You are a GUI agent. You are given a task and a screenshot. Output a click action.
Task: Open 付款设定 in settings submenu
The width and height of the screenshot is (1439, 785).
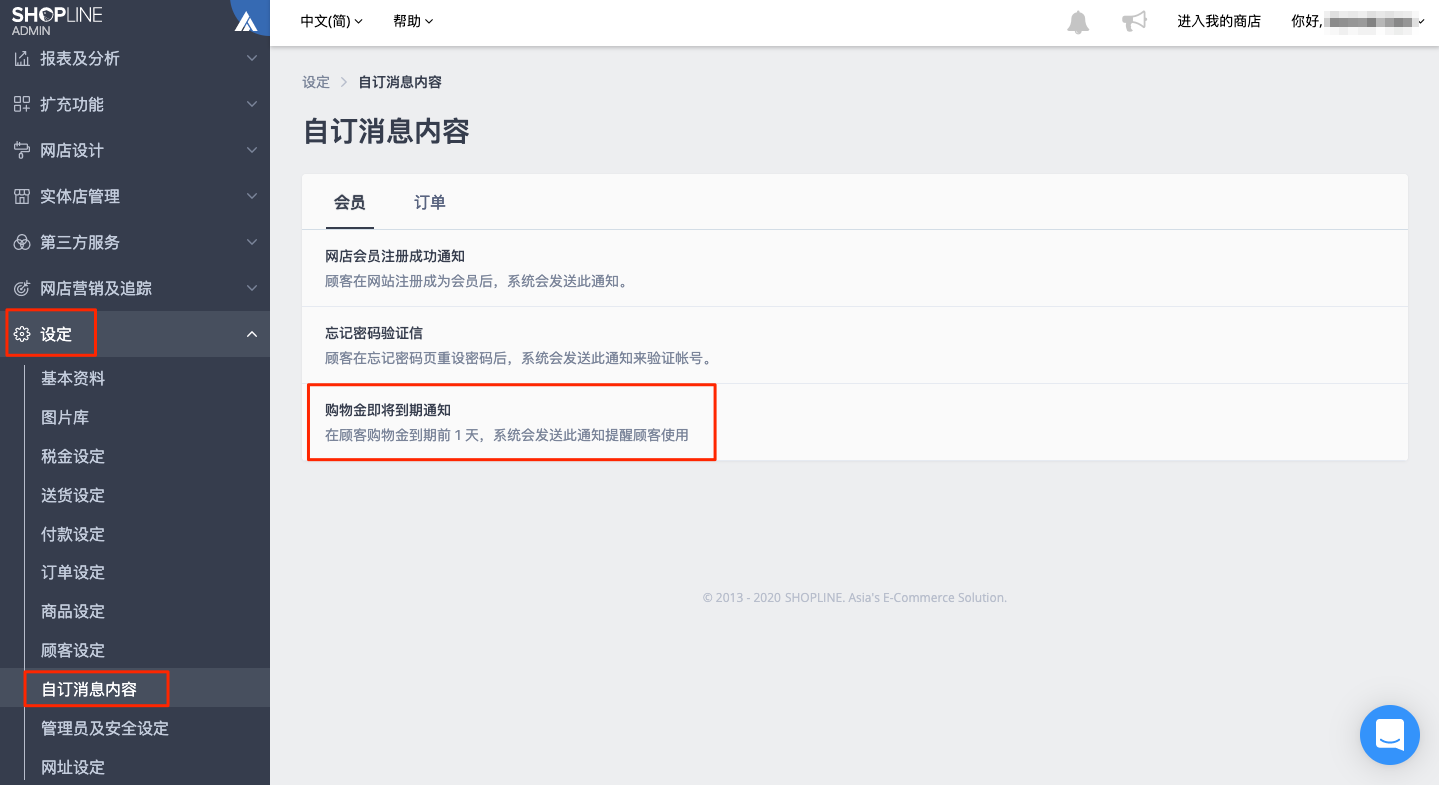[73, 535]
